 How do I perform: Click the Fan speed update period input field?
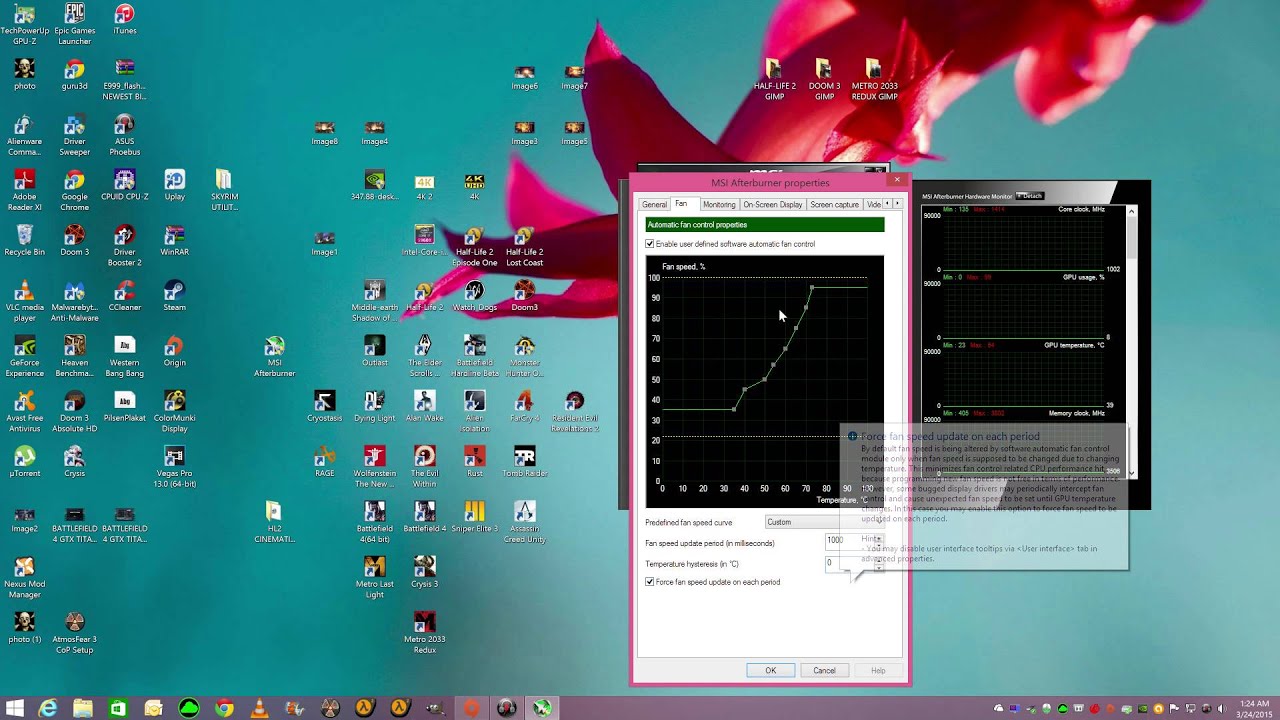[x=848, y=540]
